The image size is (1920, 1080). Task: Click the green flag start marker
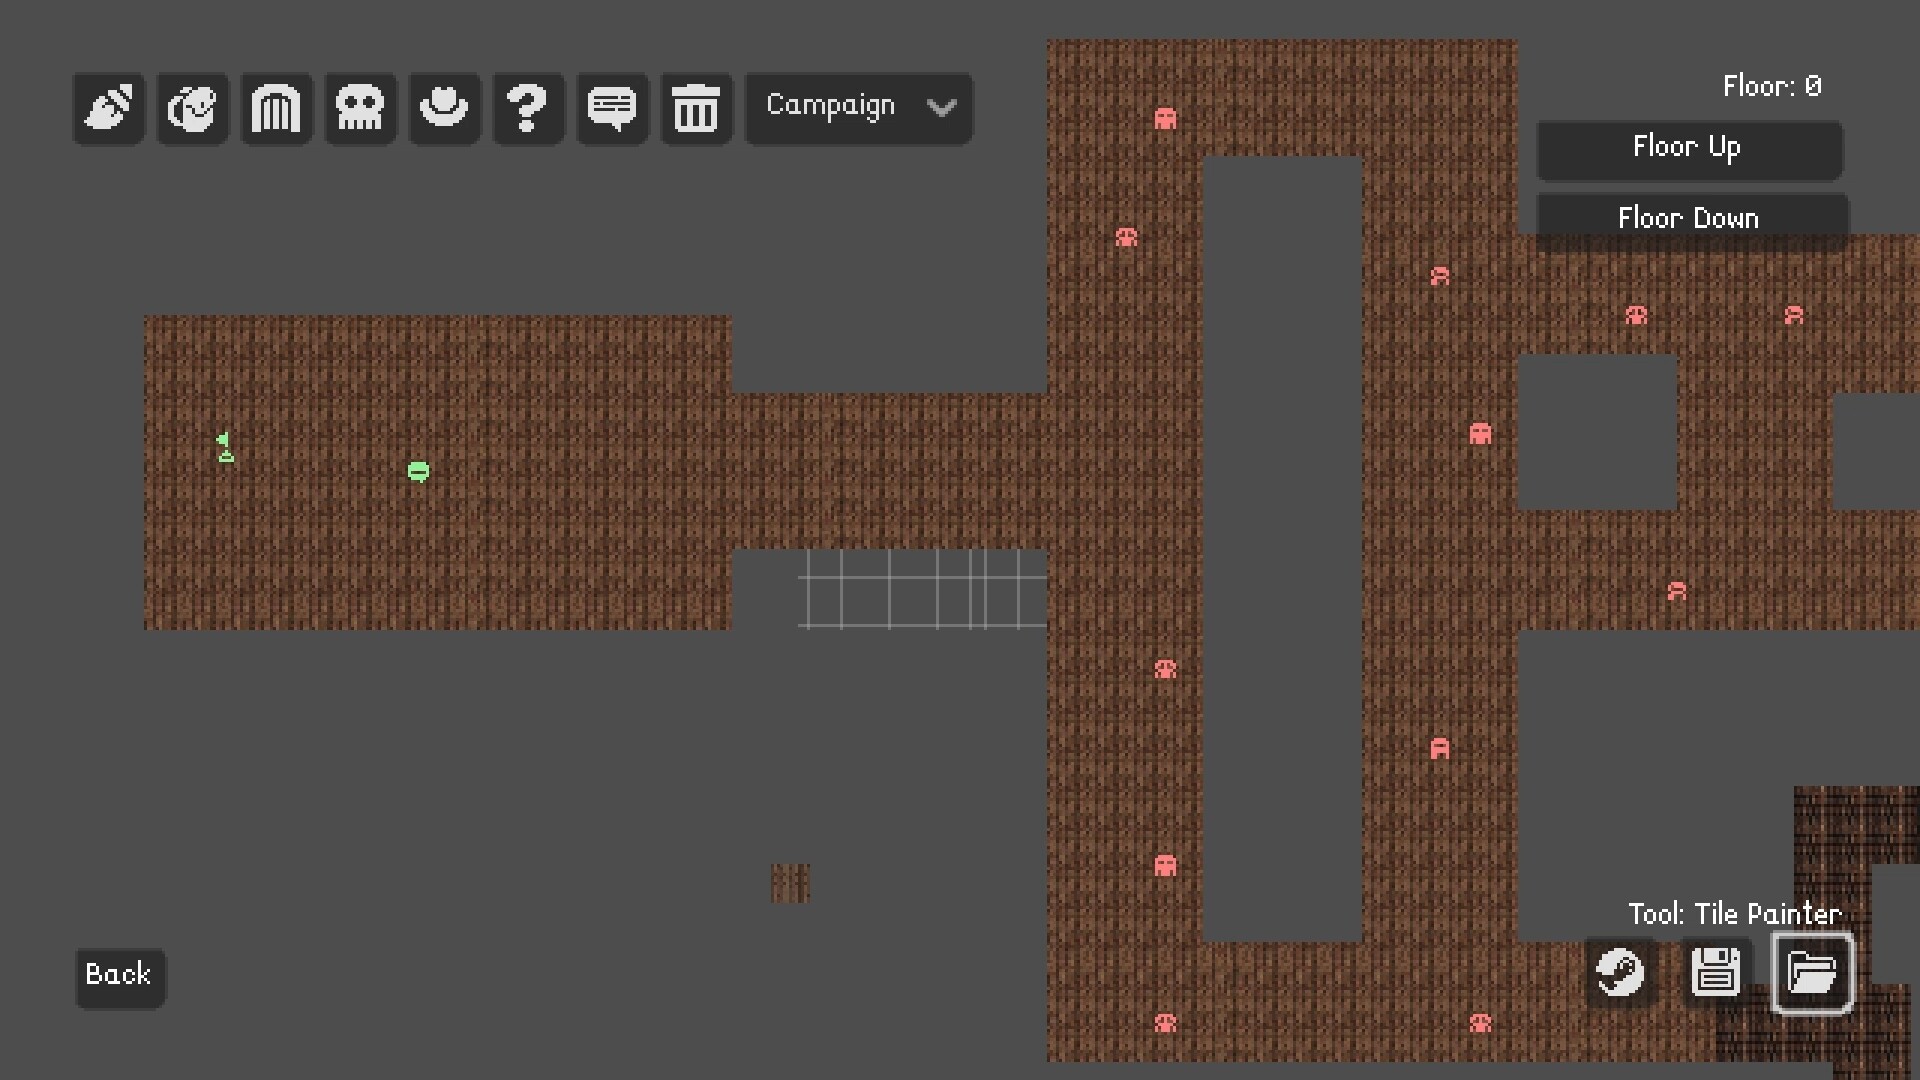[225, 447]
